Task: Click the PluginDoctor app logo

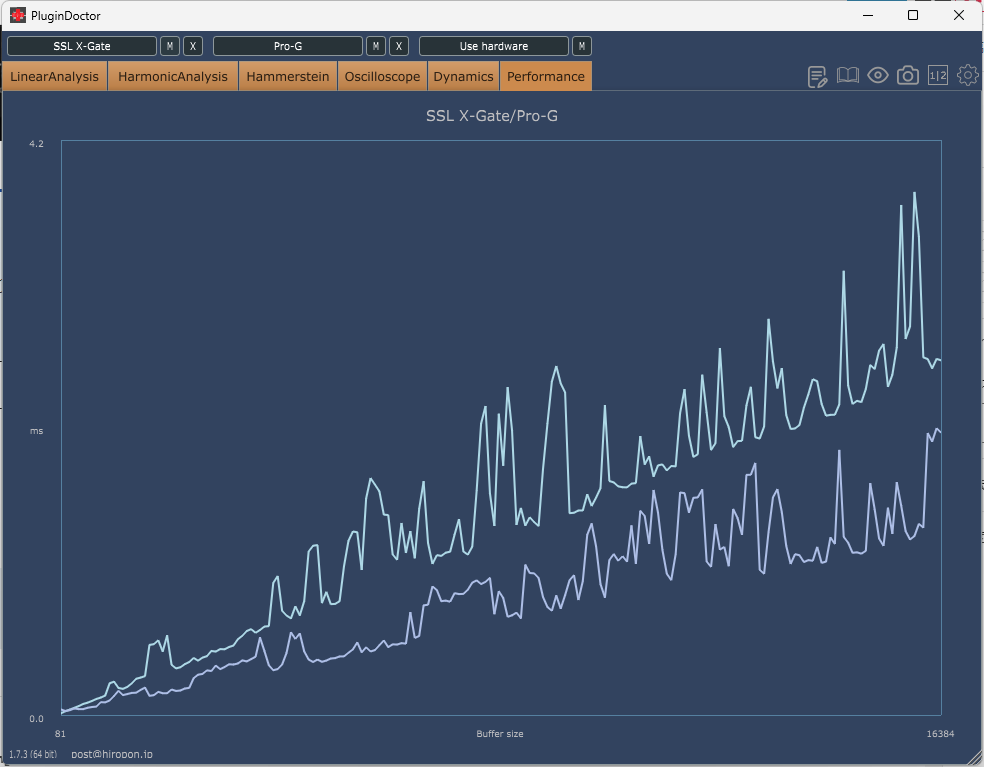Action: coord(18,15)
